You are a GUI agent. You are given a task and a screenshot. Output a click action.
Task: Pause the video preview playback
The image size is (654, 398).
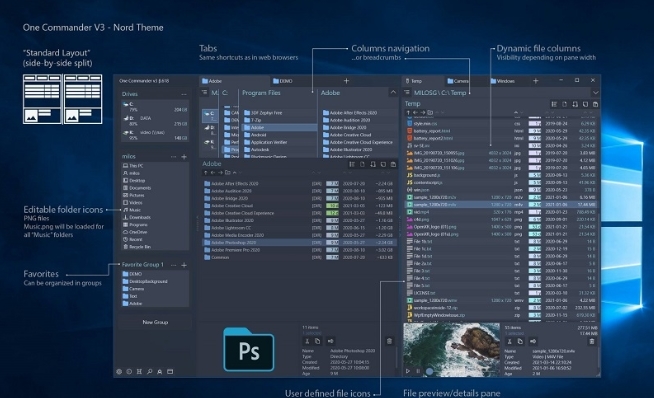coord(418,371)
